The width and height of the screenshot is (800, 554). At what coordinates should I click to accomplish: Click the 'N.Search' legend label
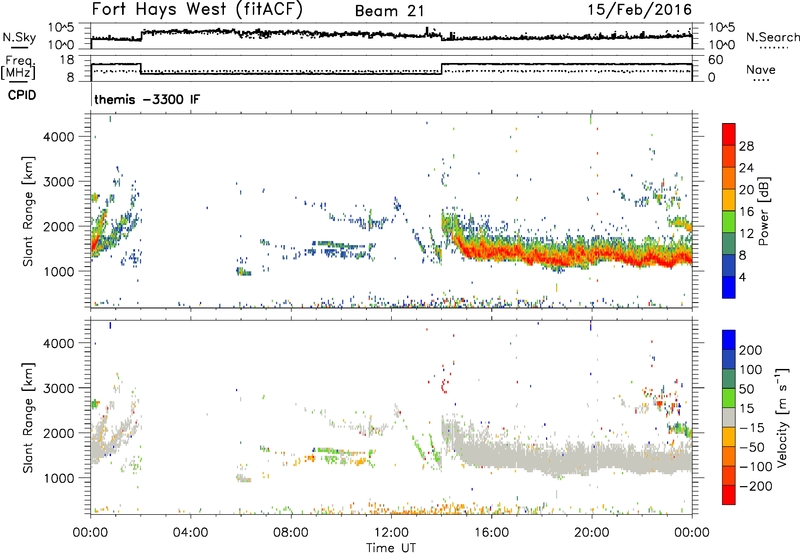click(x=772, y=37)
